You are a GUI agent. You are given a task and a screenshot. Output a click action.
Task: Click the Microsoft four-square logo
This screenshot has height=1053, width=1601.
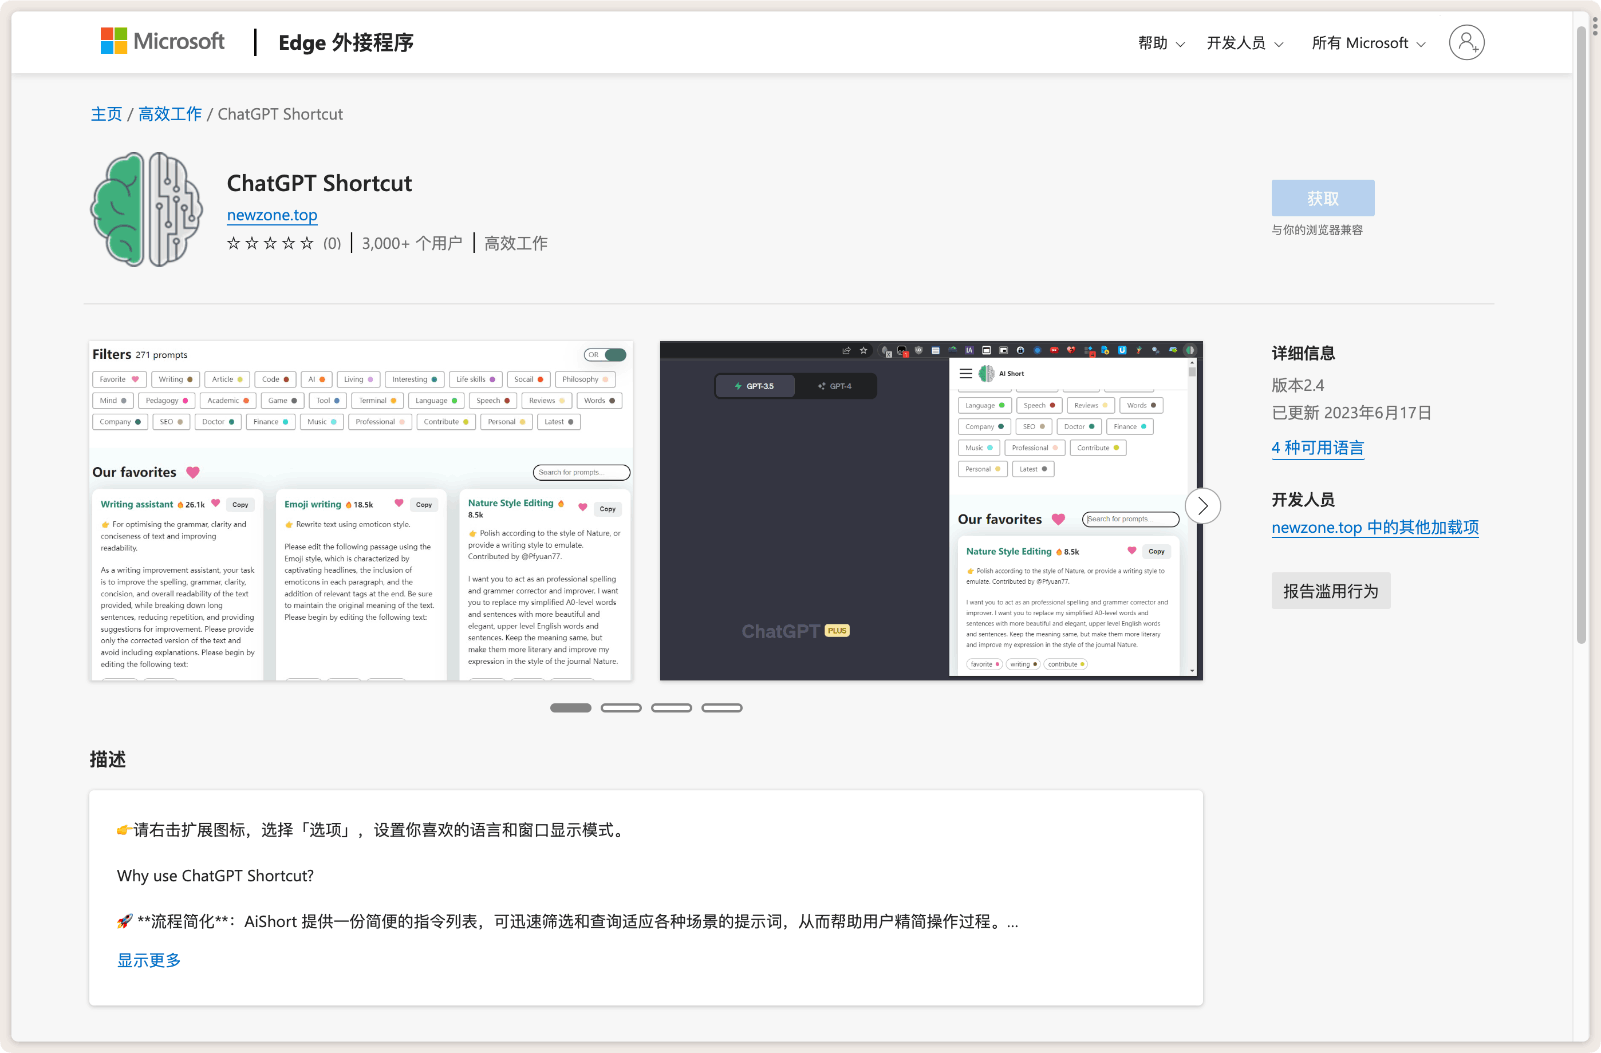pyautogui.click(x=110, y=40)
